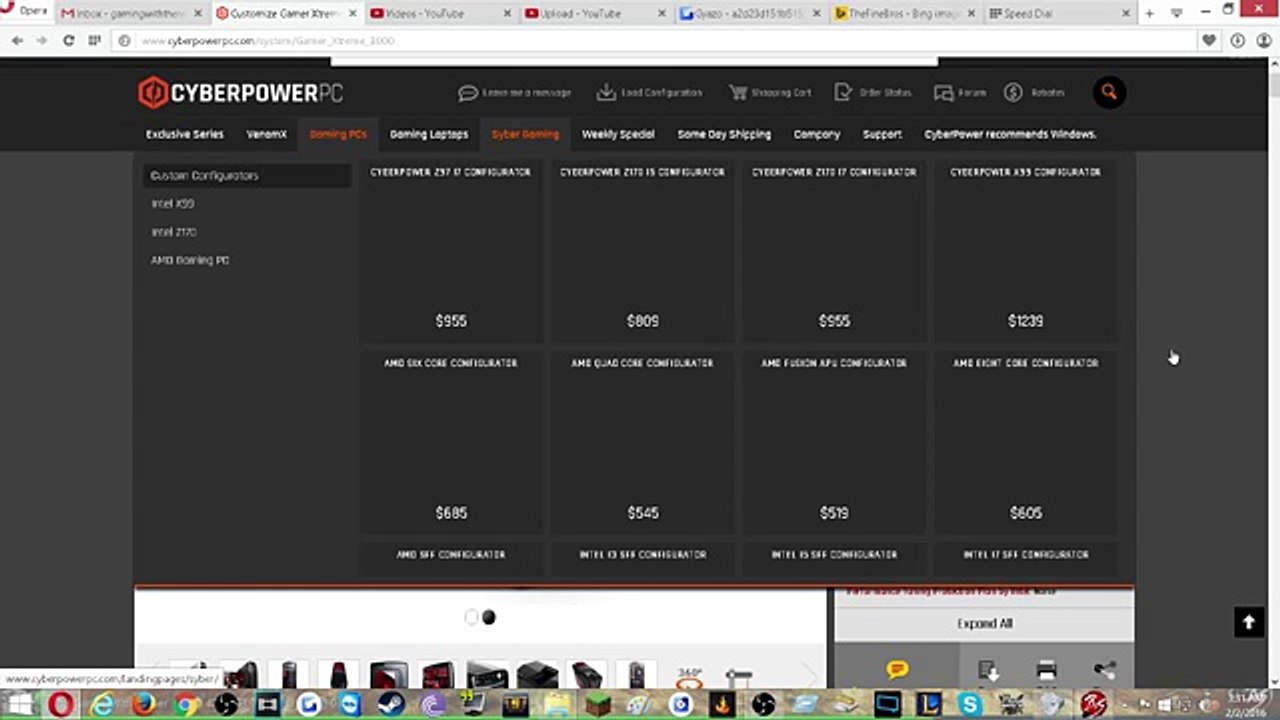This screenshot has width=1280, height=720.
Task: Open Steam from the taskbar
Action: click(x=391, y=704)
